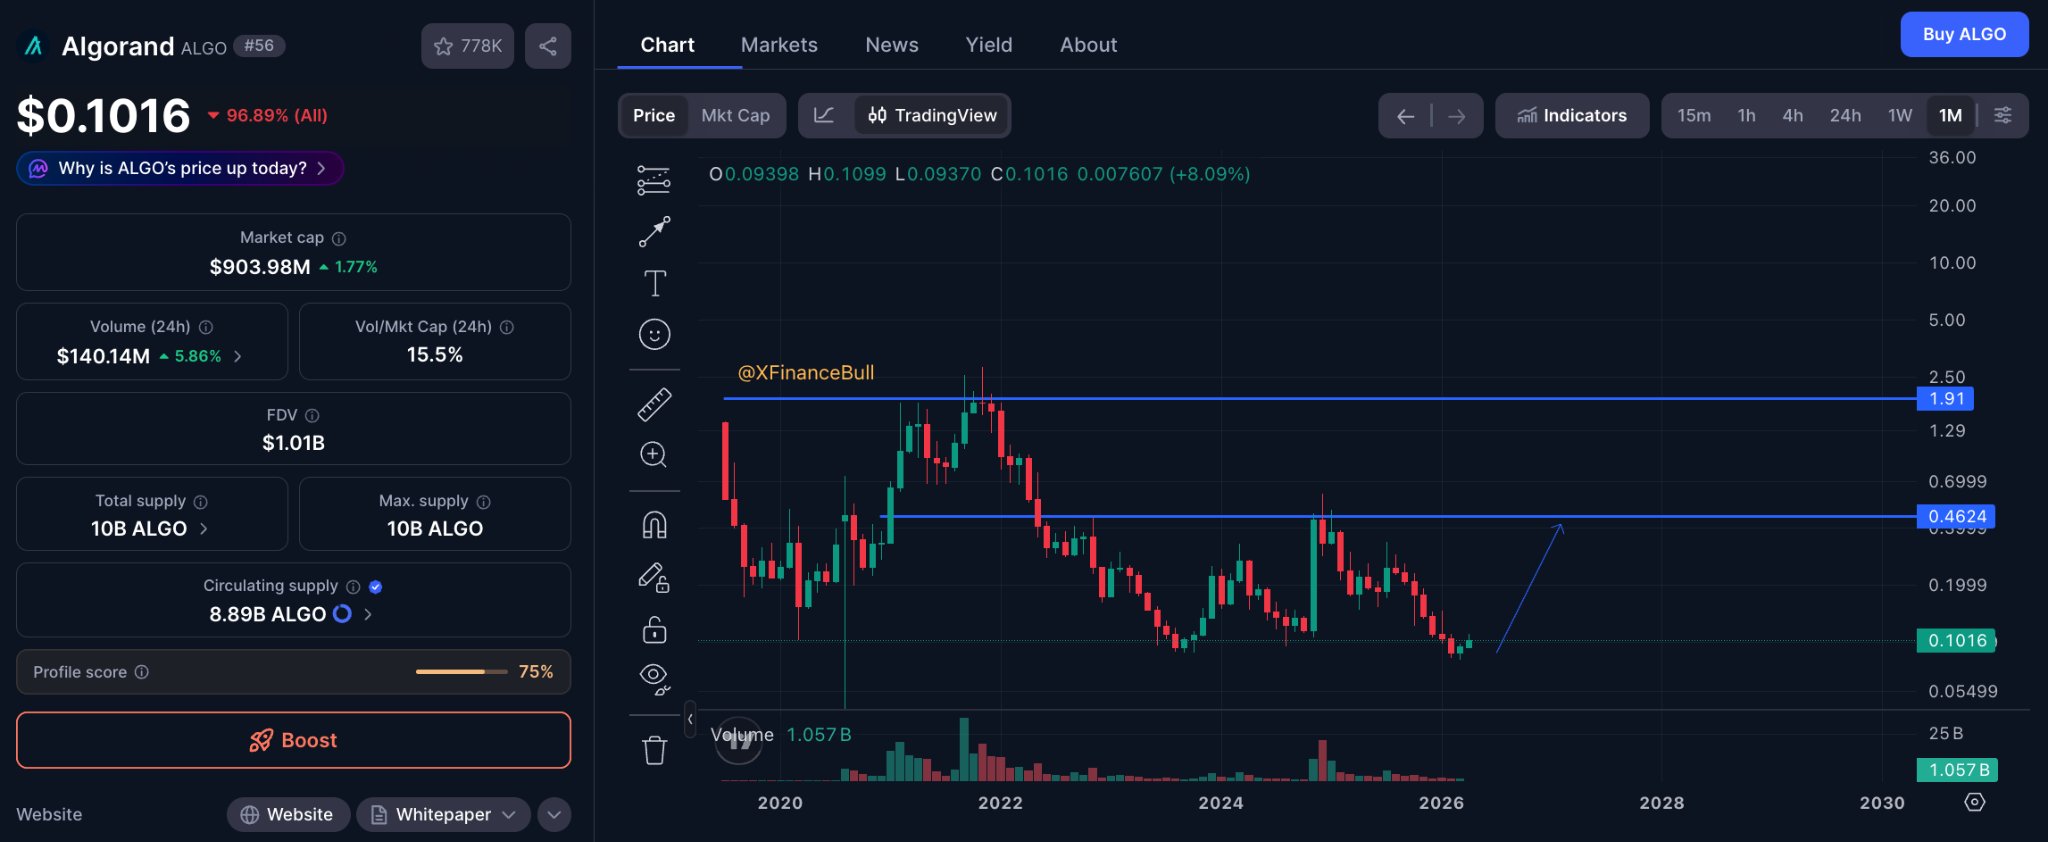Select the TradingView chart mode

coord(932,116)
